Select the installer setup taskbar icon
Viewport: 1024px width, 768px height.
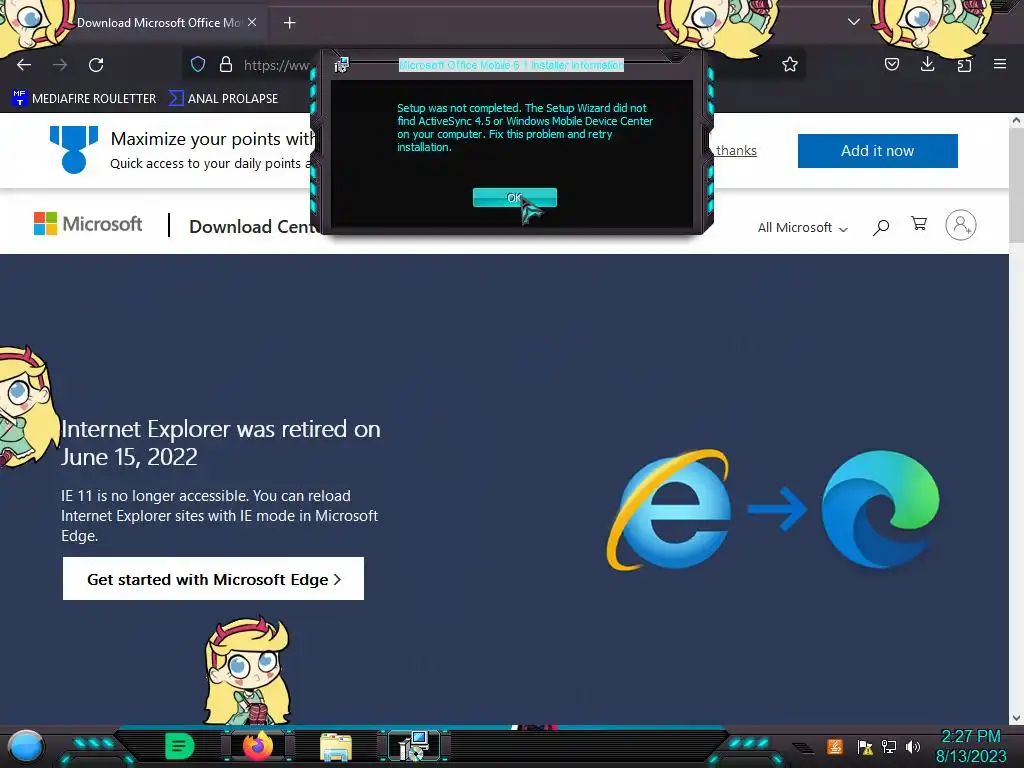[414, 746]
